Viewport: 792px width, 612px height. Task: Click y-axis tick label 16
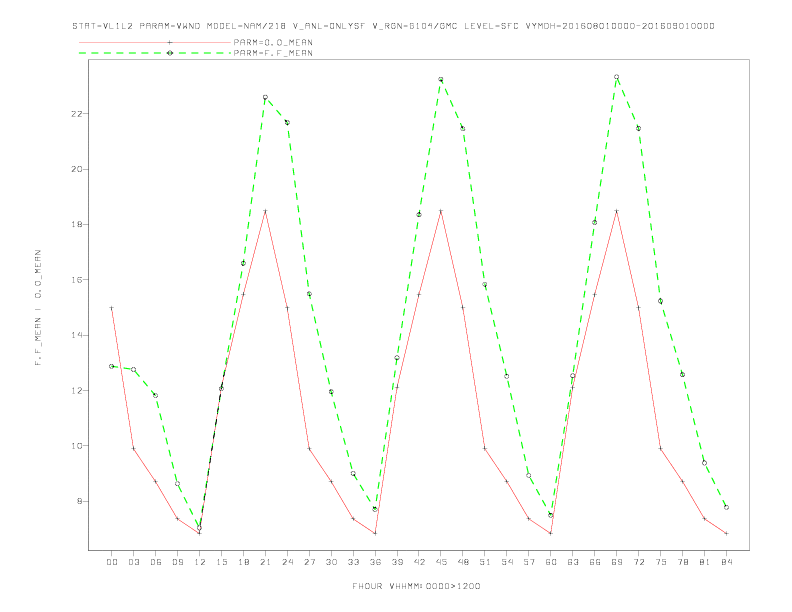(76, 280)
